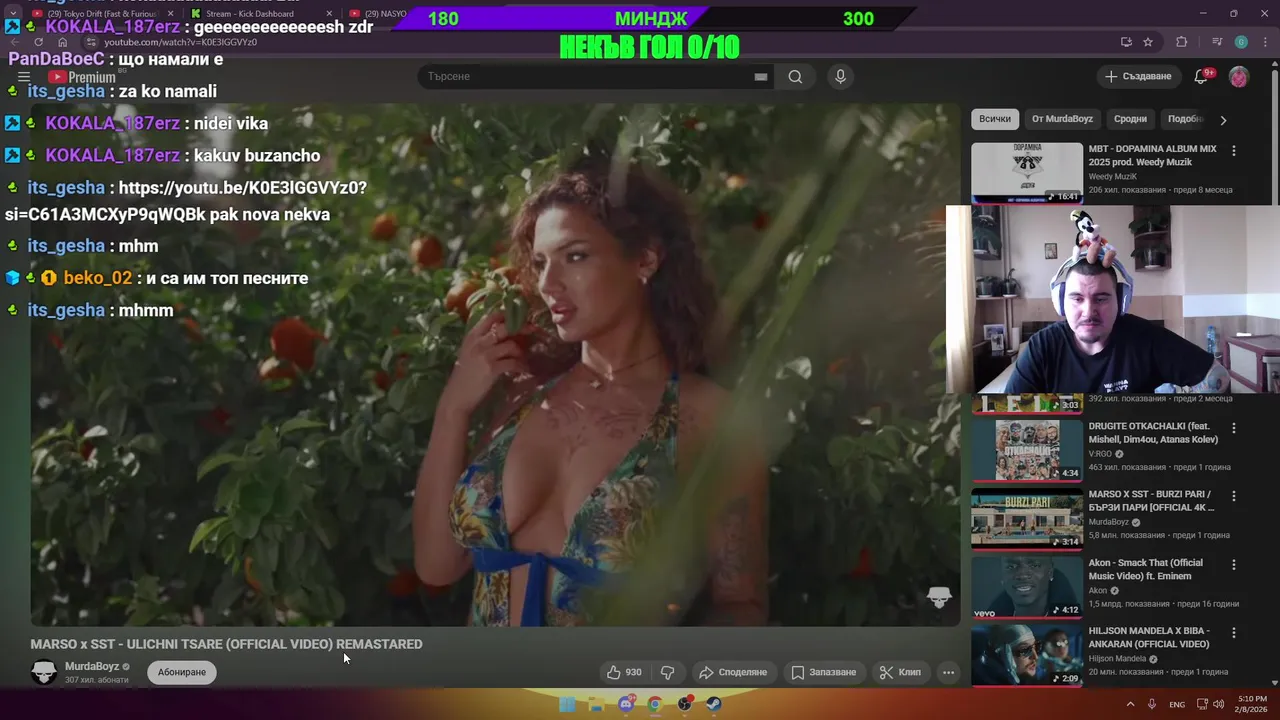Open the on-screen keyboard icon in search box

[x=761, y=77]
